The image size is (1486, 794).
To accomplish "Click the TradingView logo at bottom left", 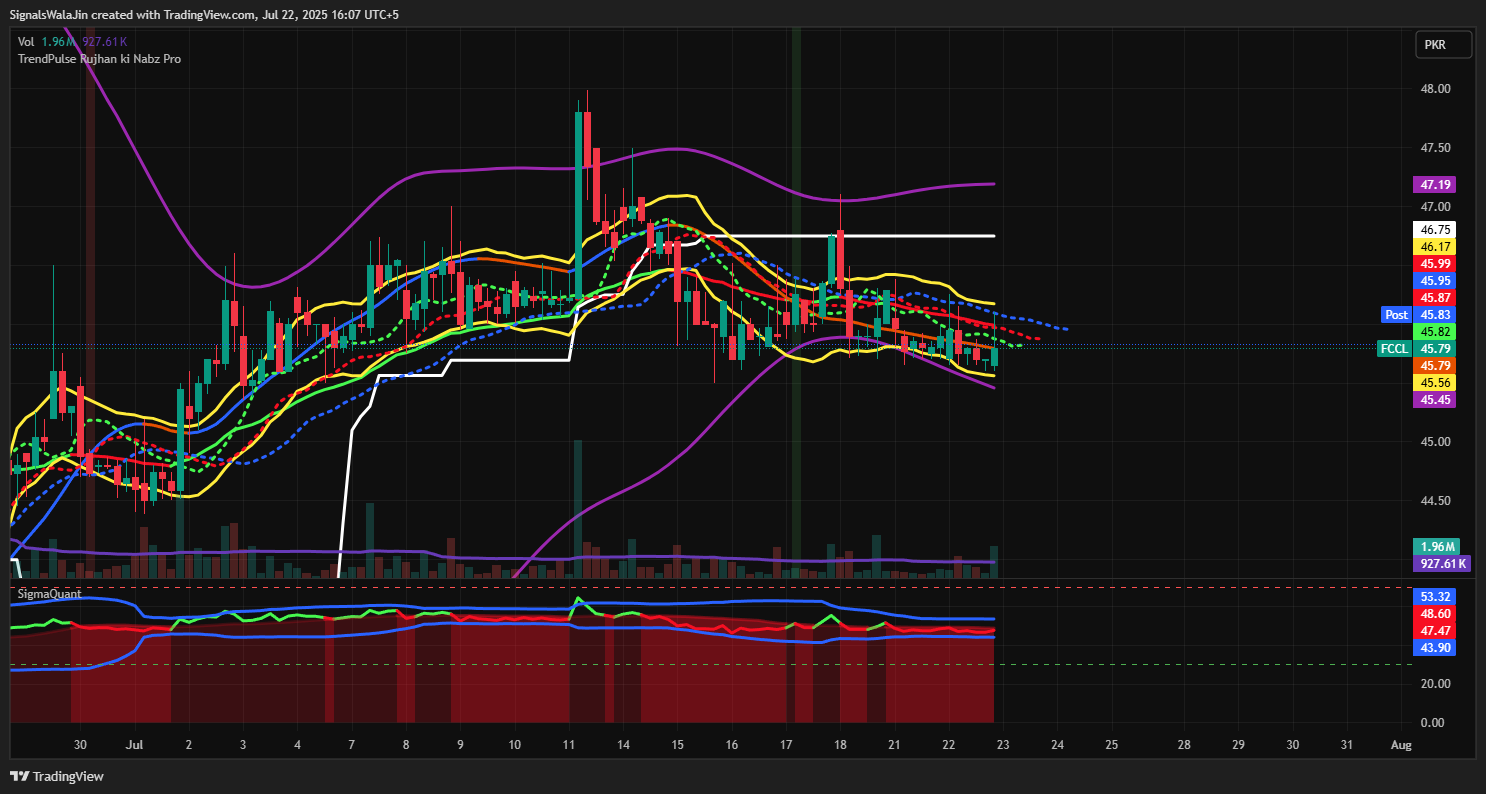I will (57, 776).
